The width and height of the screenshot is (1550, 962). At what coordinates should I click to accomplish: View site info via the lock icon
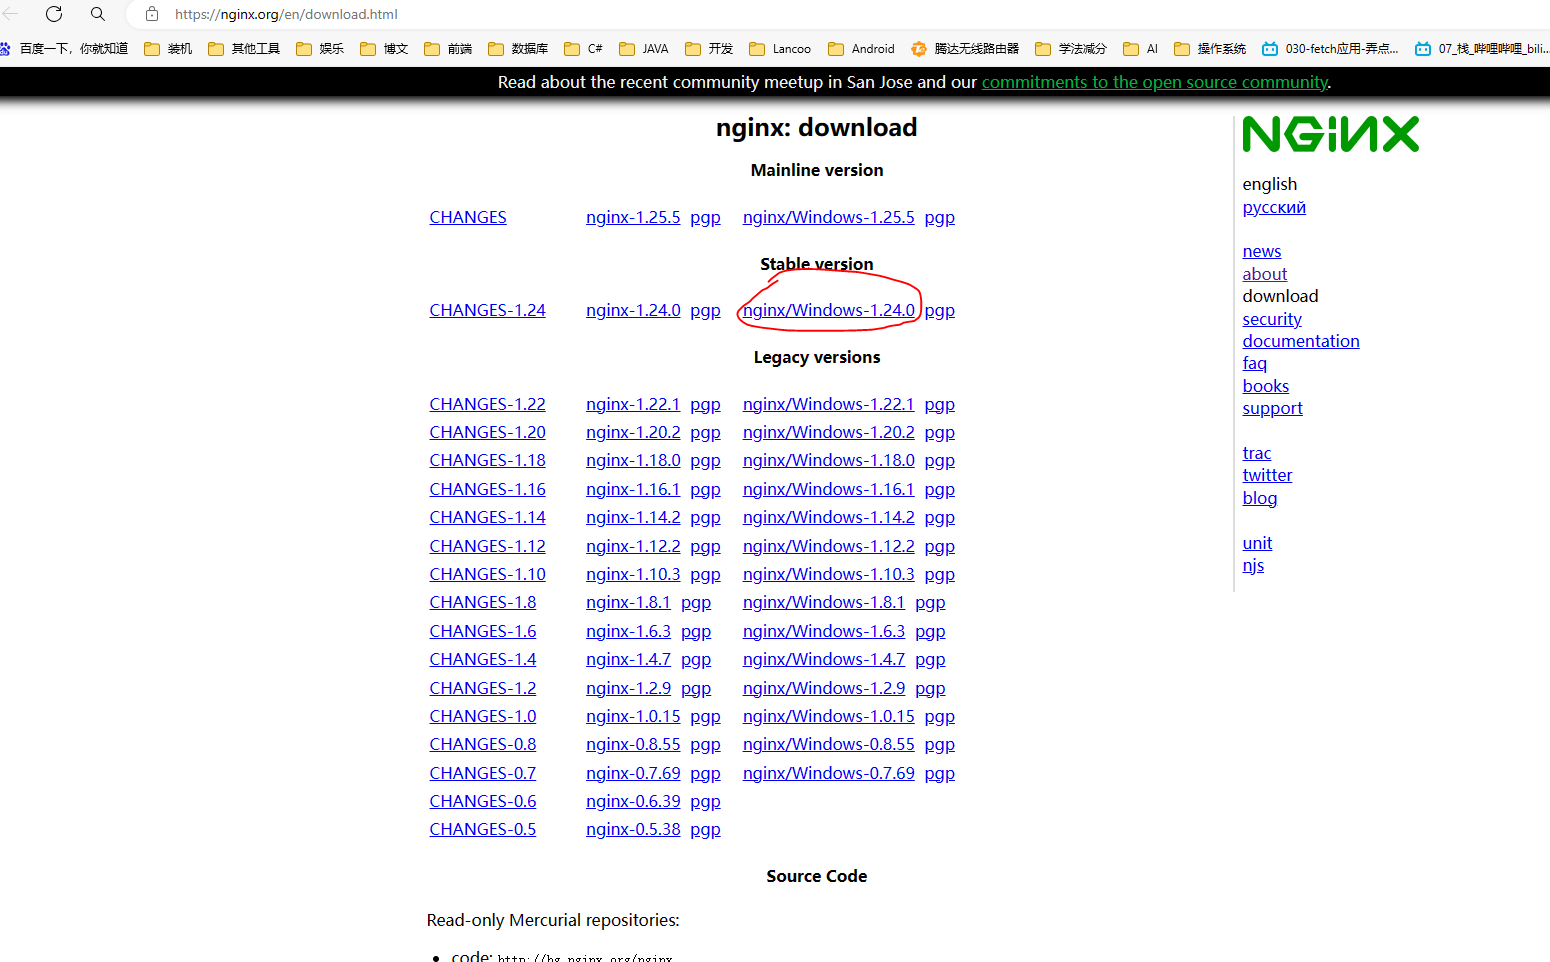pos(152,14)
